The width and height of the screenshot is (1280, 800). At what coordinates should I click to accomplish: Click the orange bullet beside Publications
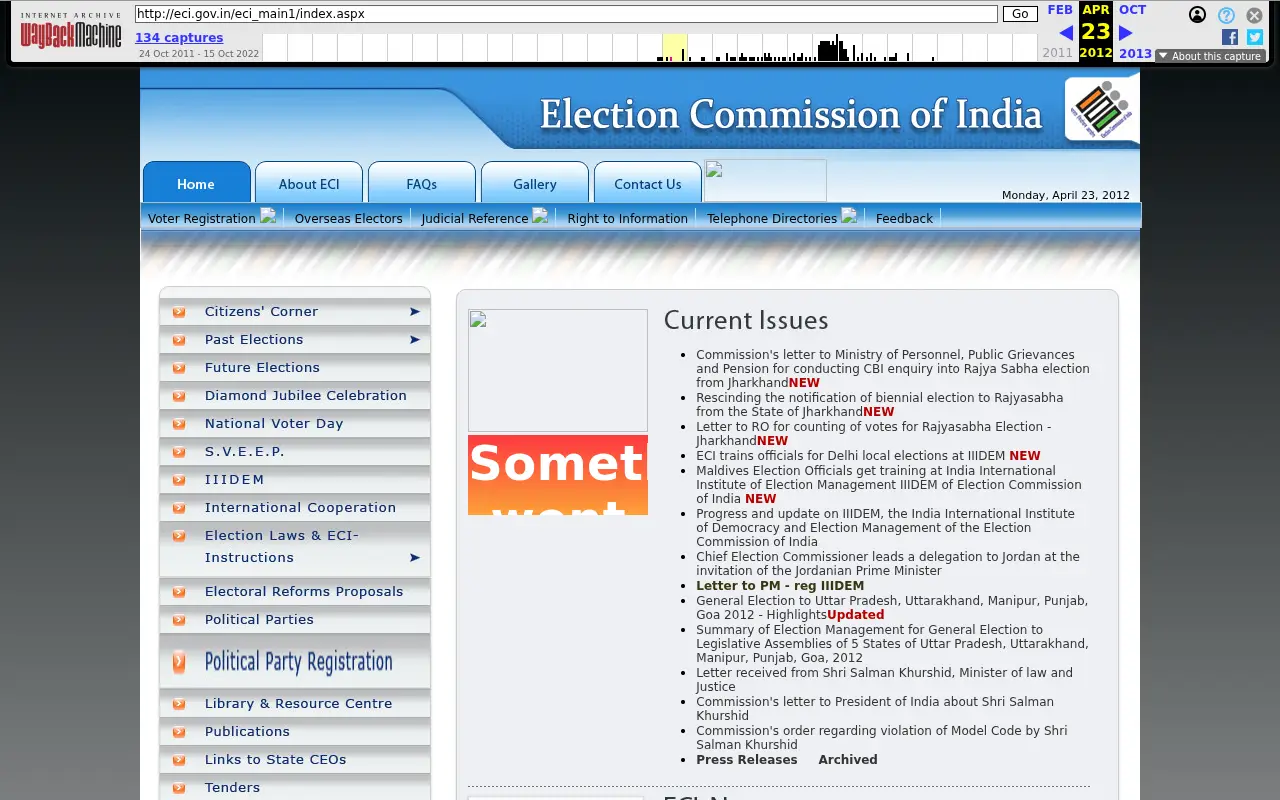tap(179, 732)
